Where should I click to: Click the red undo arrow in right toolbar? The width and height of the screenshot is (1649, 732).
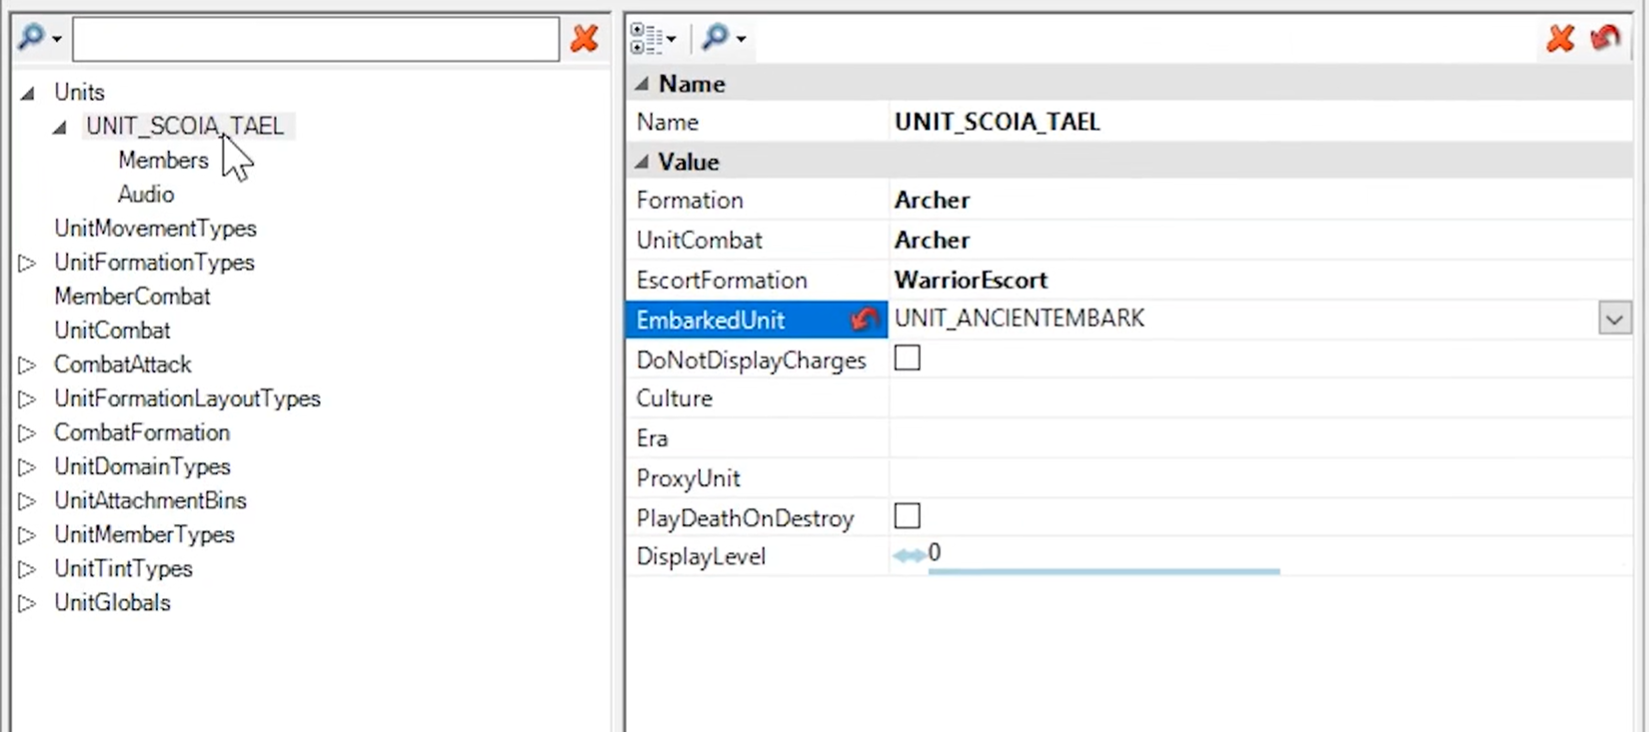pos(1605,38)
